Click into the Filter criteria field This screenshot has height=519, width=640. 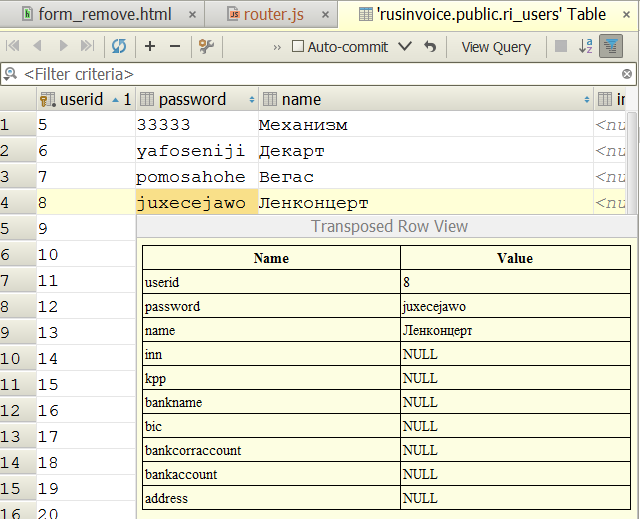tap(300, 74)
